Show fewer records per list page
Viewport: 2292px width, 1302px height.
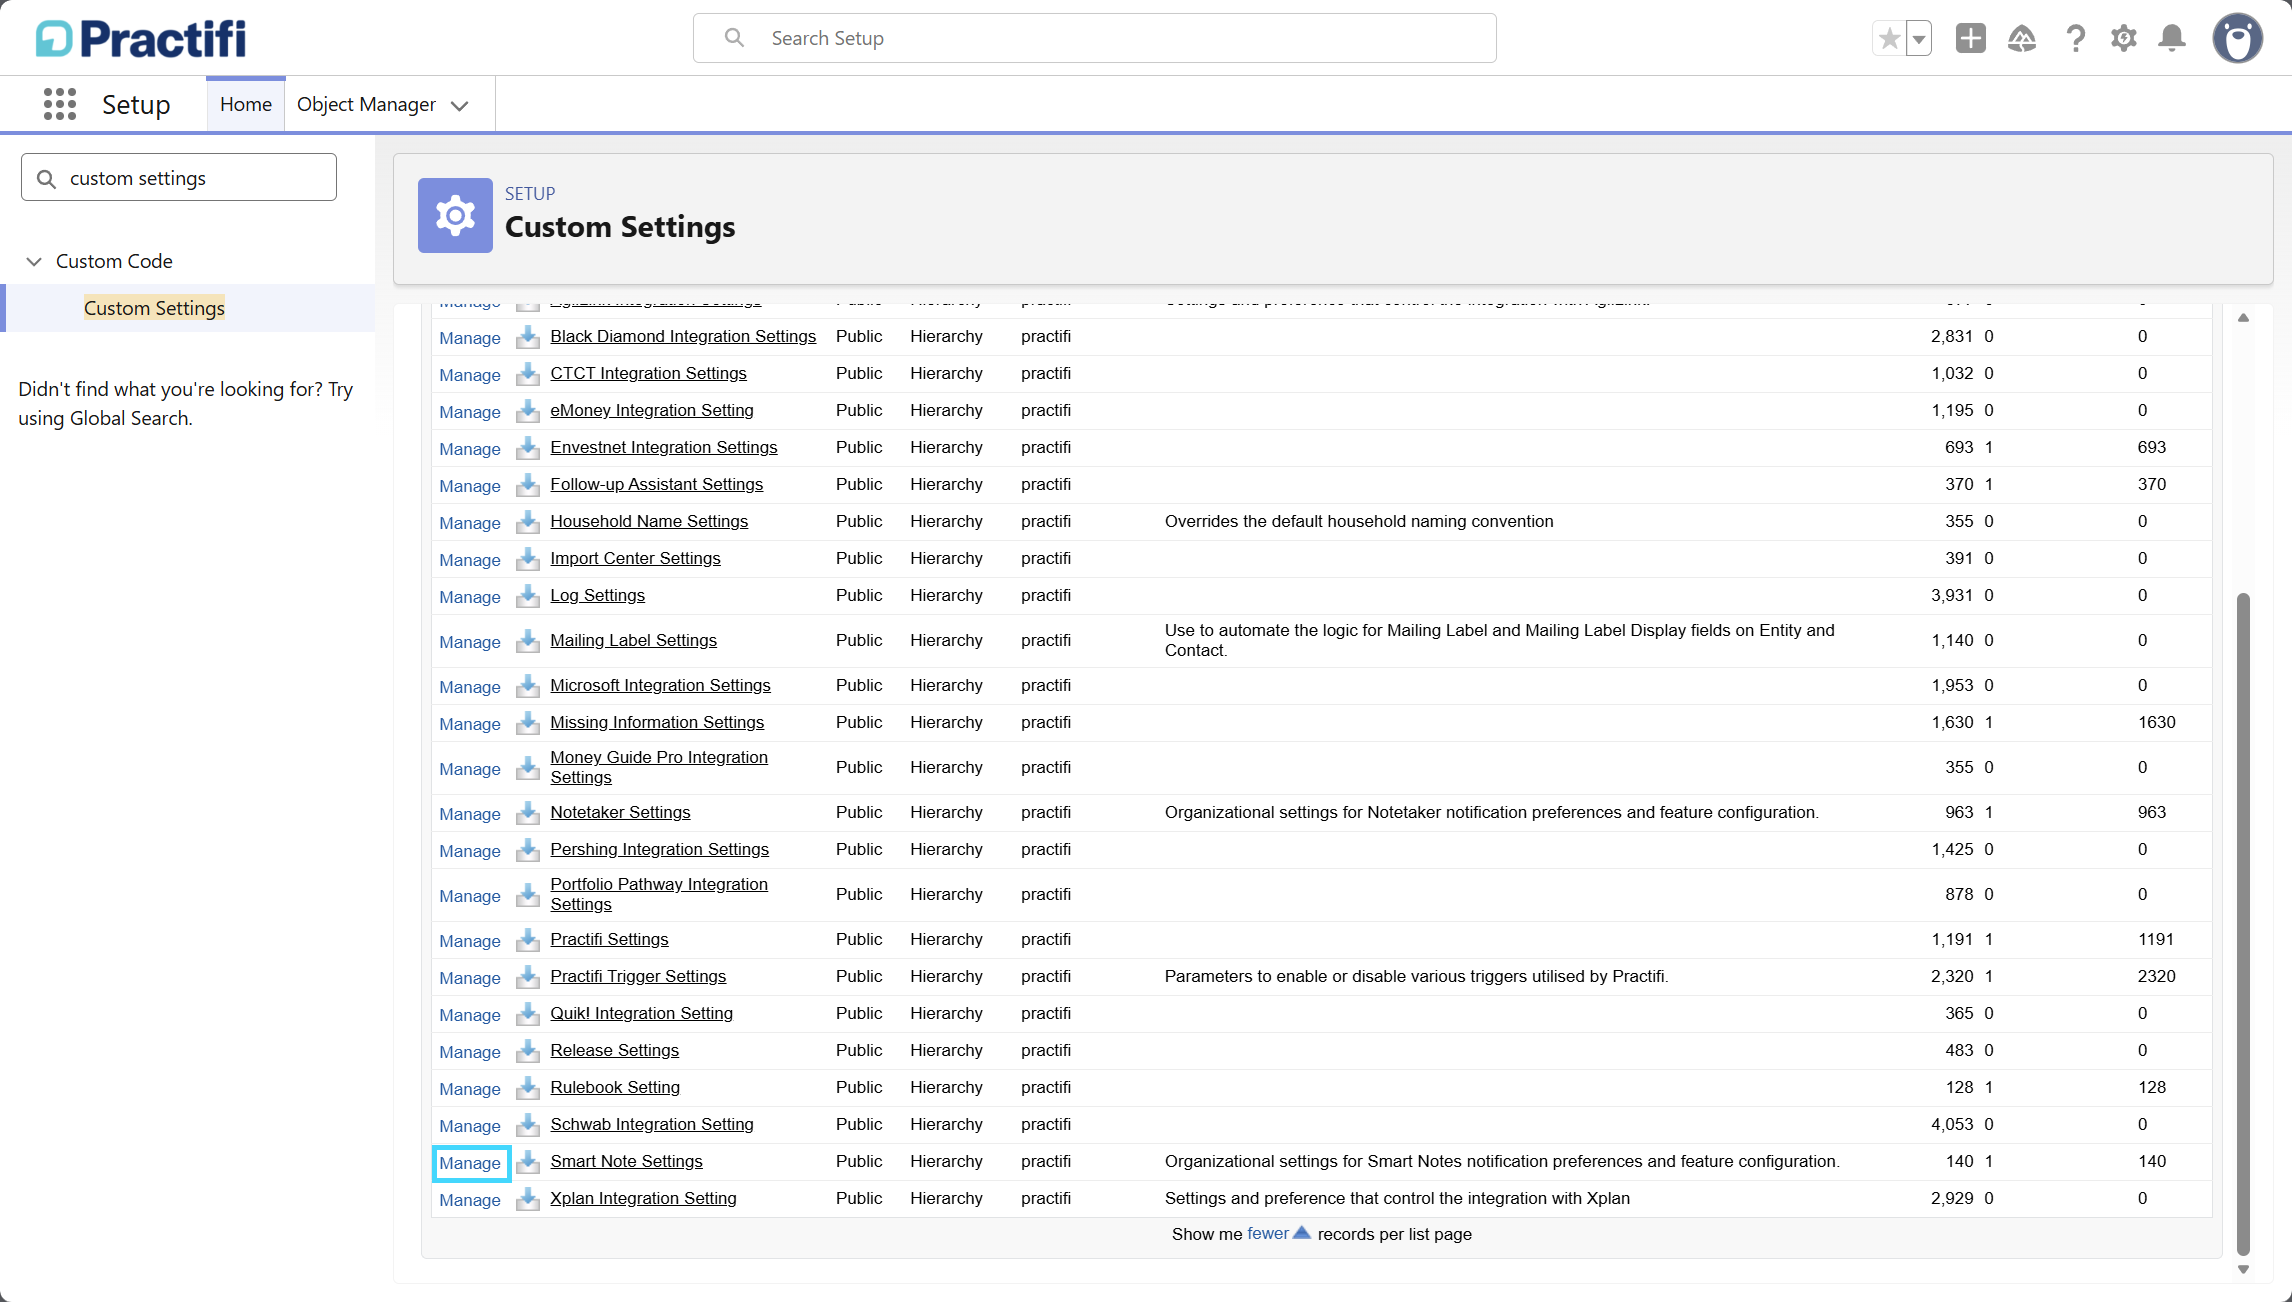click(1267, 1234)
